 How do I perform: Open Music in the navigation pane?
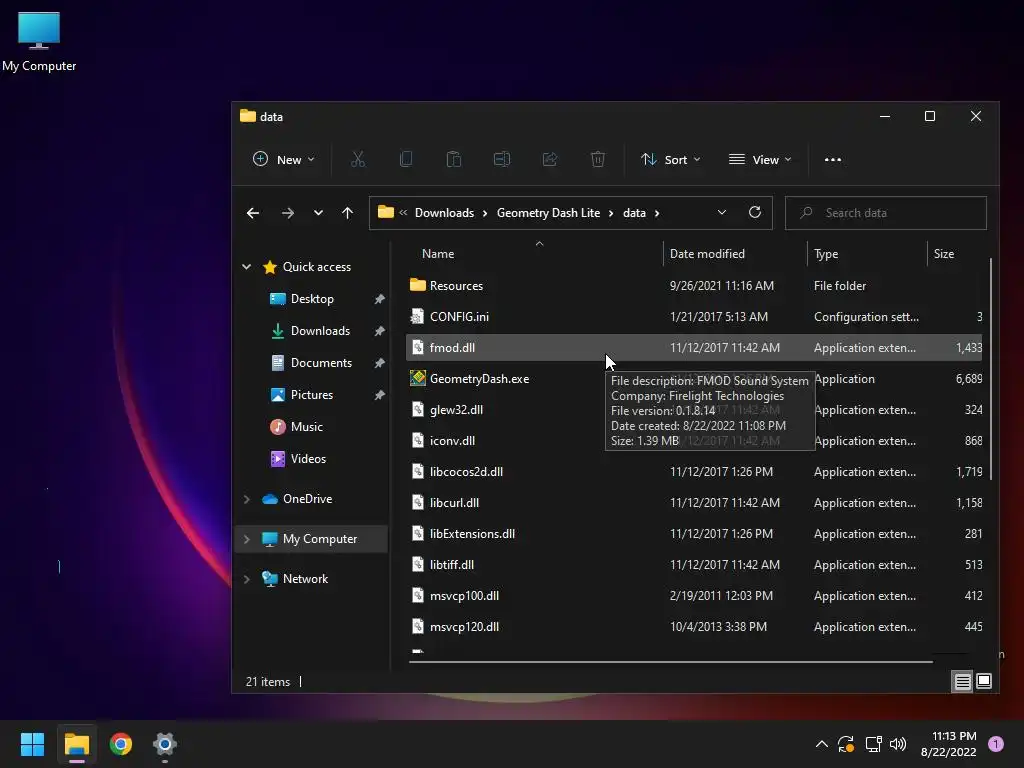click(x=306, y=426)
